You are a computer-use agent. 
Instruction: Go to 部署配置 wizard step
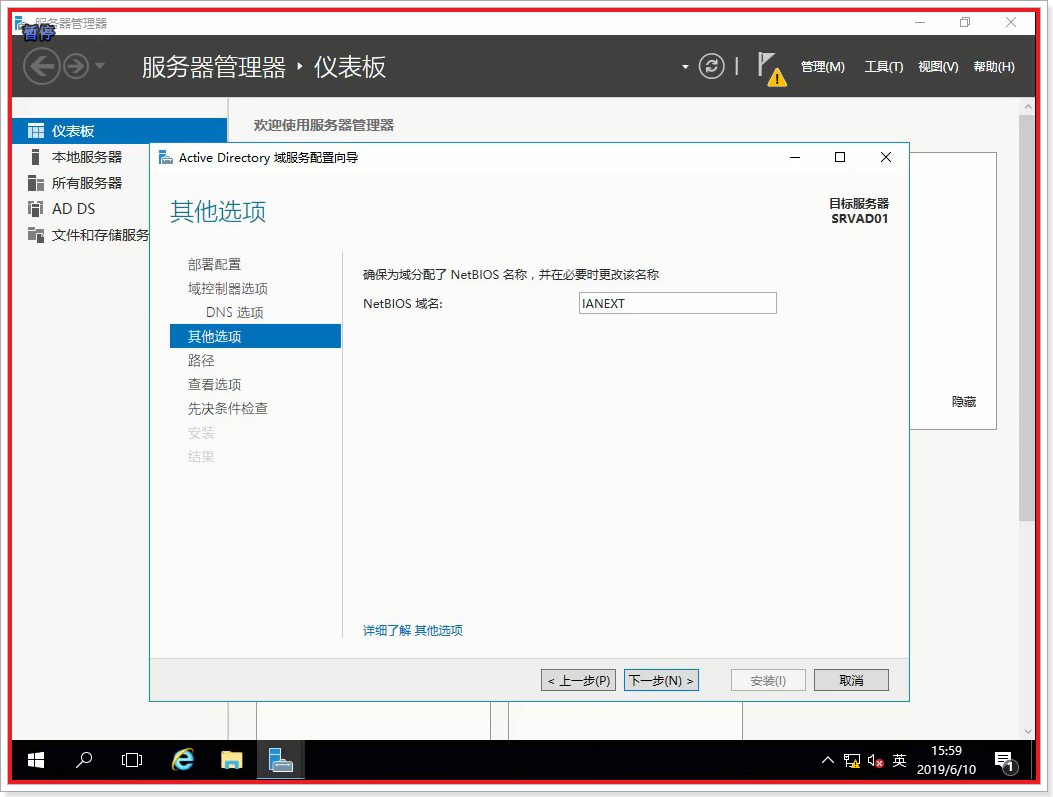214,265
